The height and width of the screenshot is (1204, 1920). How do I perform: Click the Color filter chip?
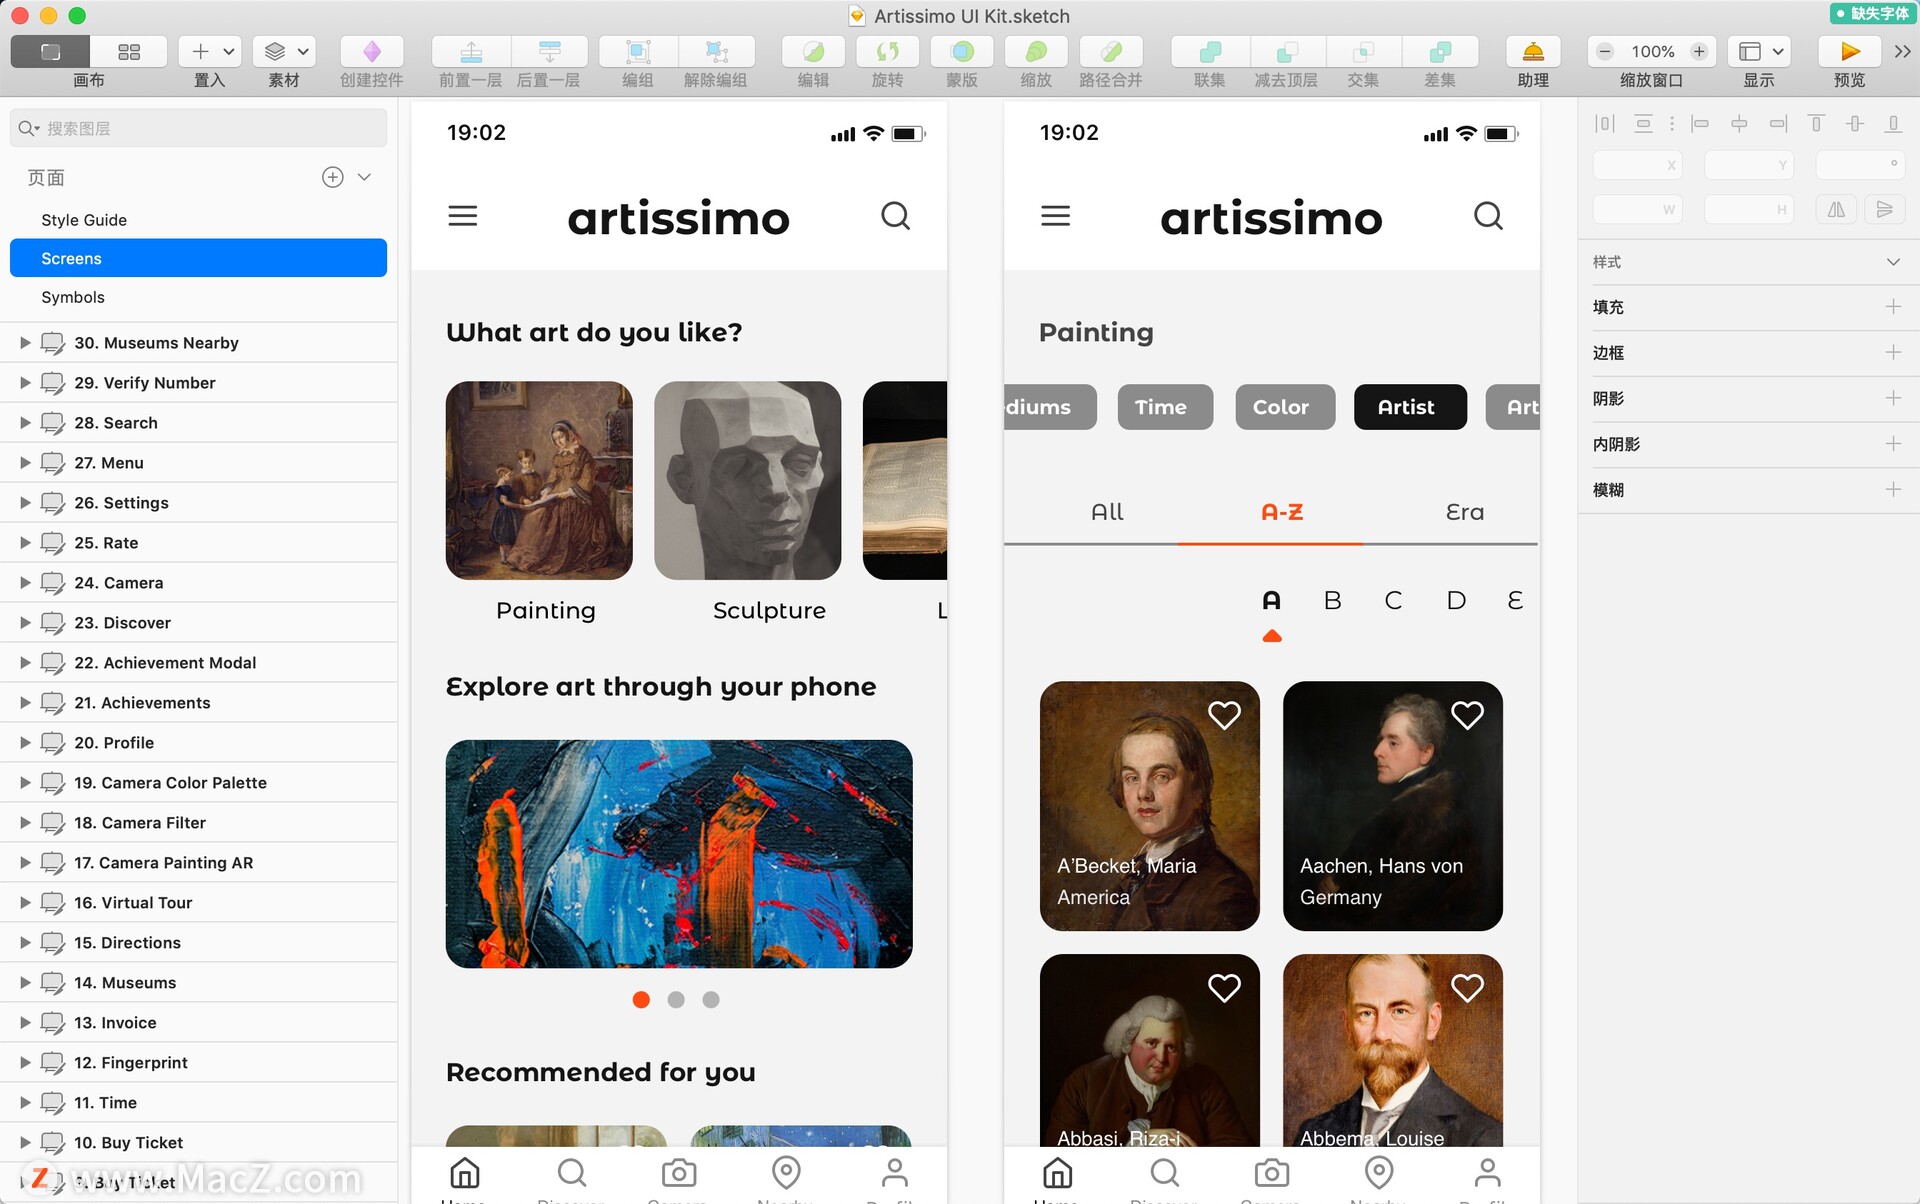click(x=1285, y=407)
